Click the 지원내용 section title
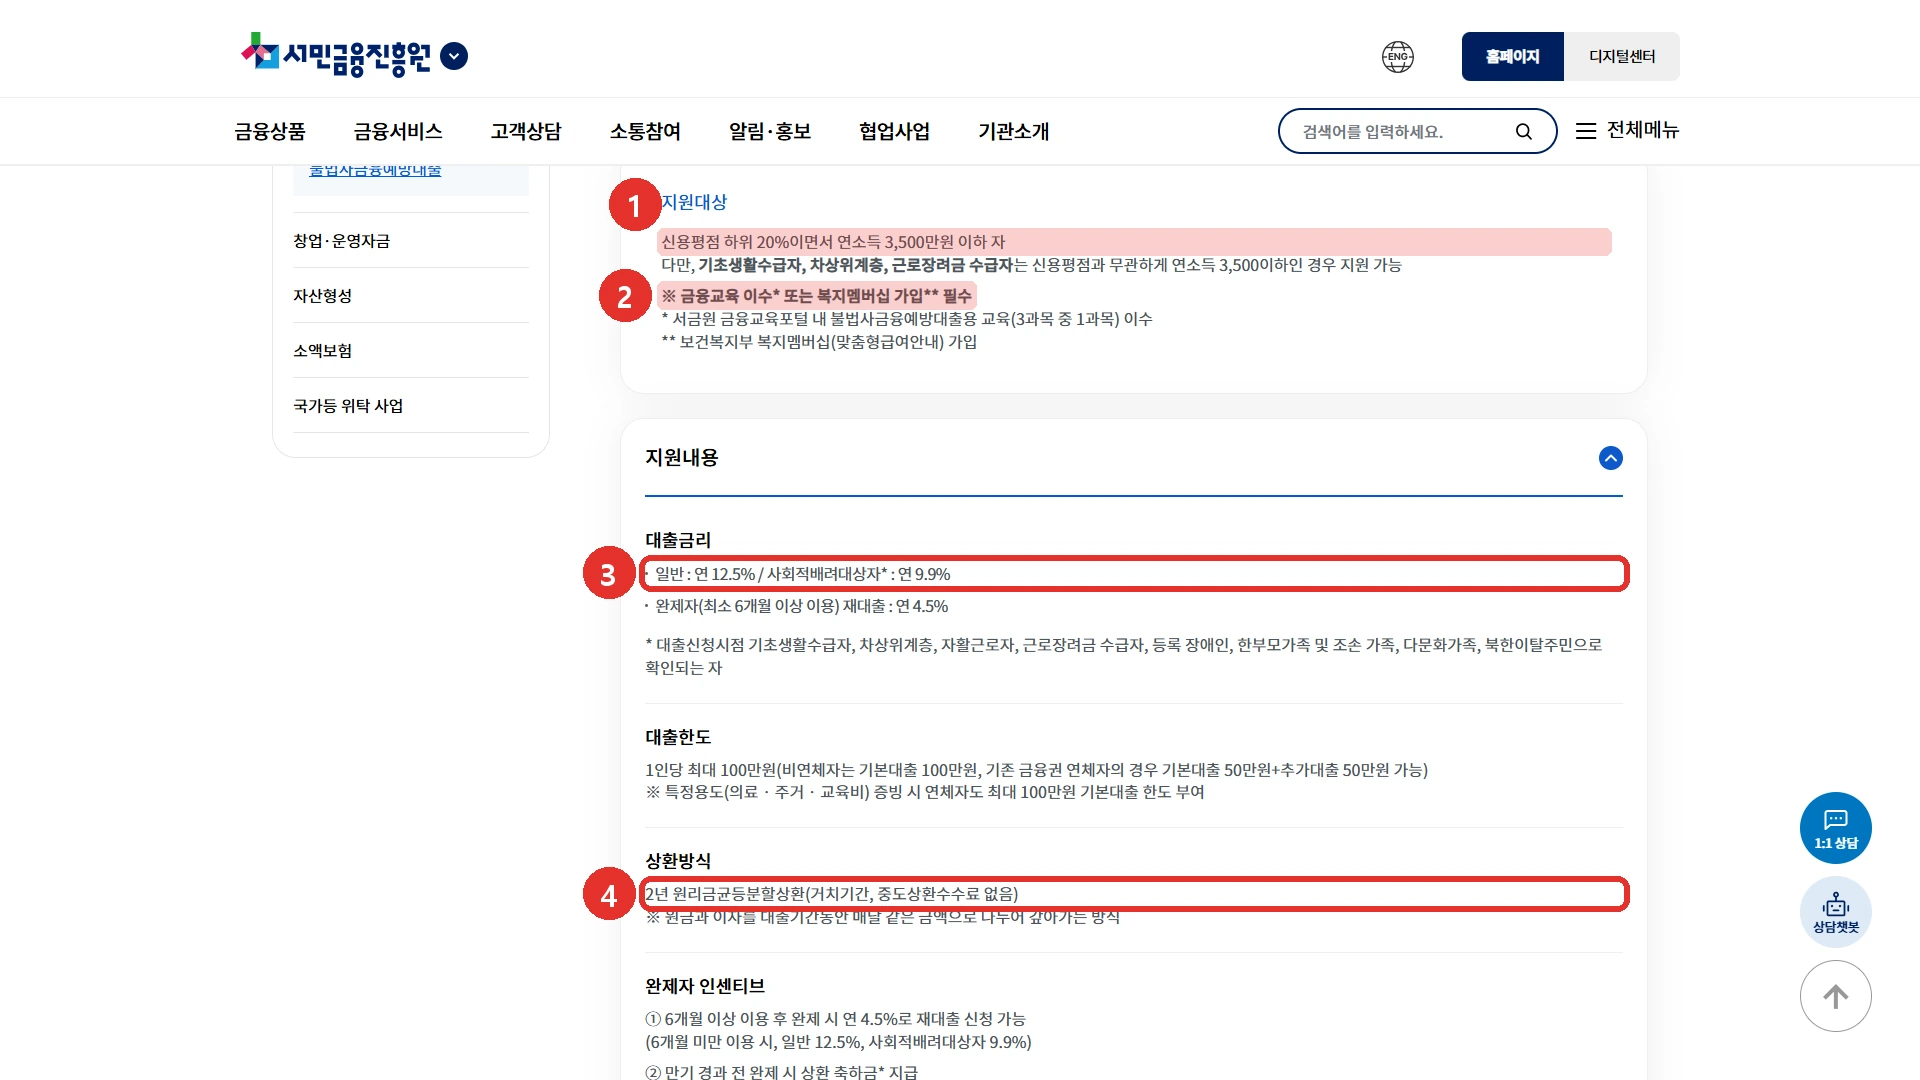This screenshot has width=1920, height=1080. click(682, 458)
